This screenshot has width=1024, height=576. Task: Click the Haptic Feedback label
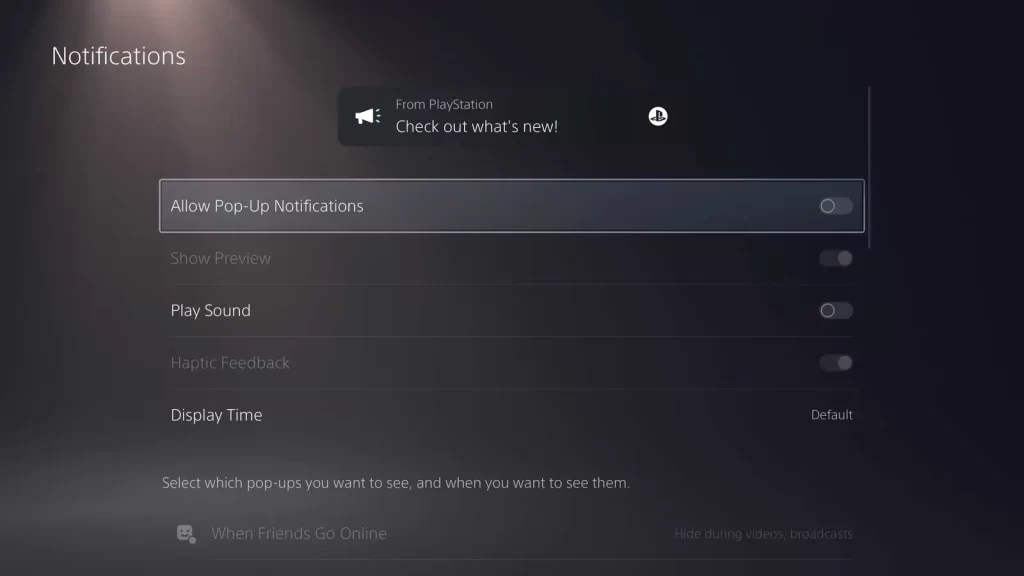[x=230, y=363]
